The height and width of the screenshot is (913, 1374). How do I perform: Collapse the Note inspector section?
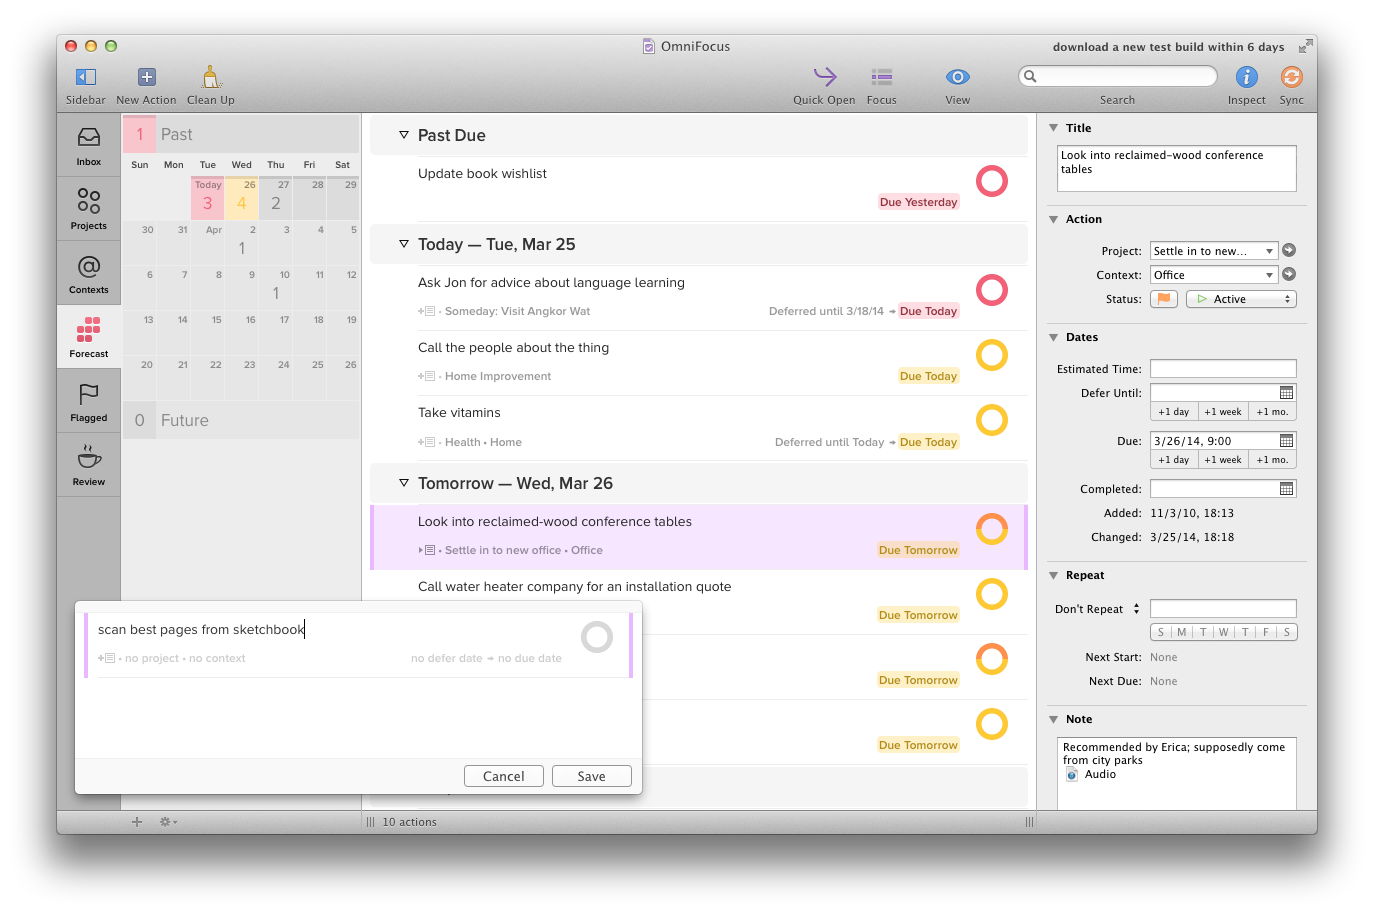[1054, 719]
